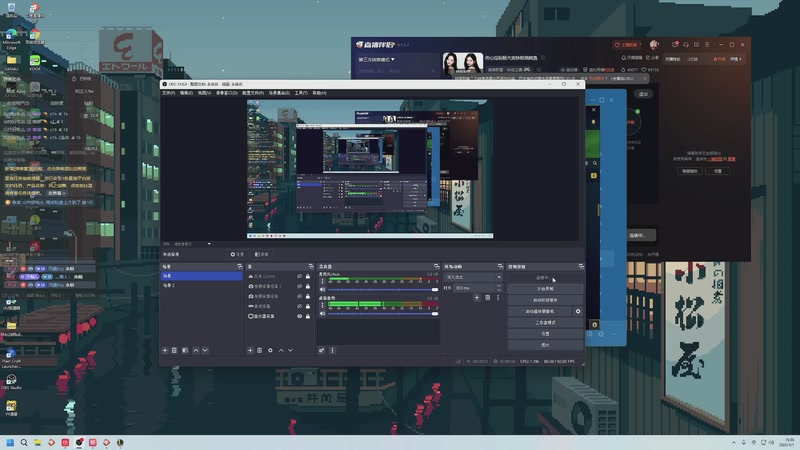Move the scene up with the up arrow
800x450 pixels.
[195, 351]
